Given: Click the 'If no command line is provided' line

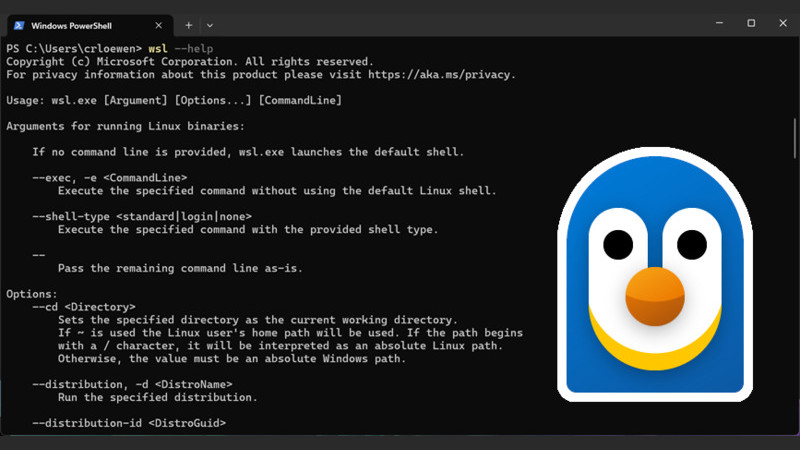Looking at the screenshot, I should [x=248, y=152].
